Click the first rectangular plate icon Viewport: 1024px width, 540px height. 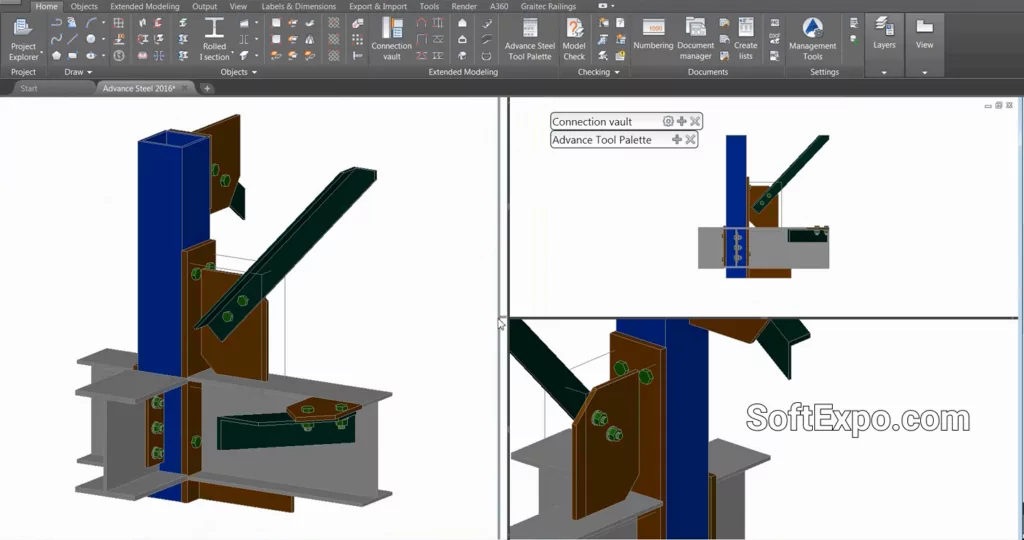tap(276, 23)
